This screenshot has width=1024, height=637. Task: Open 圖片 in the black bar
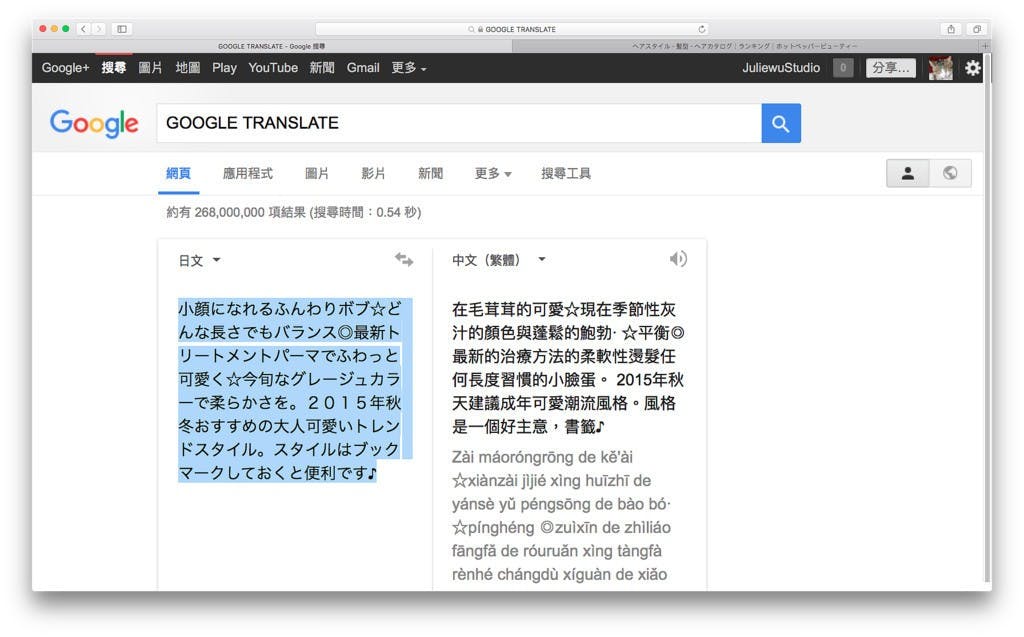(x=150, y=68)
